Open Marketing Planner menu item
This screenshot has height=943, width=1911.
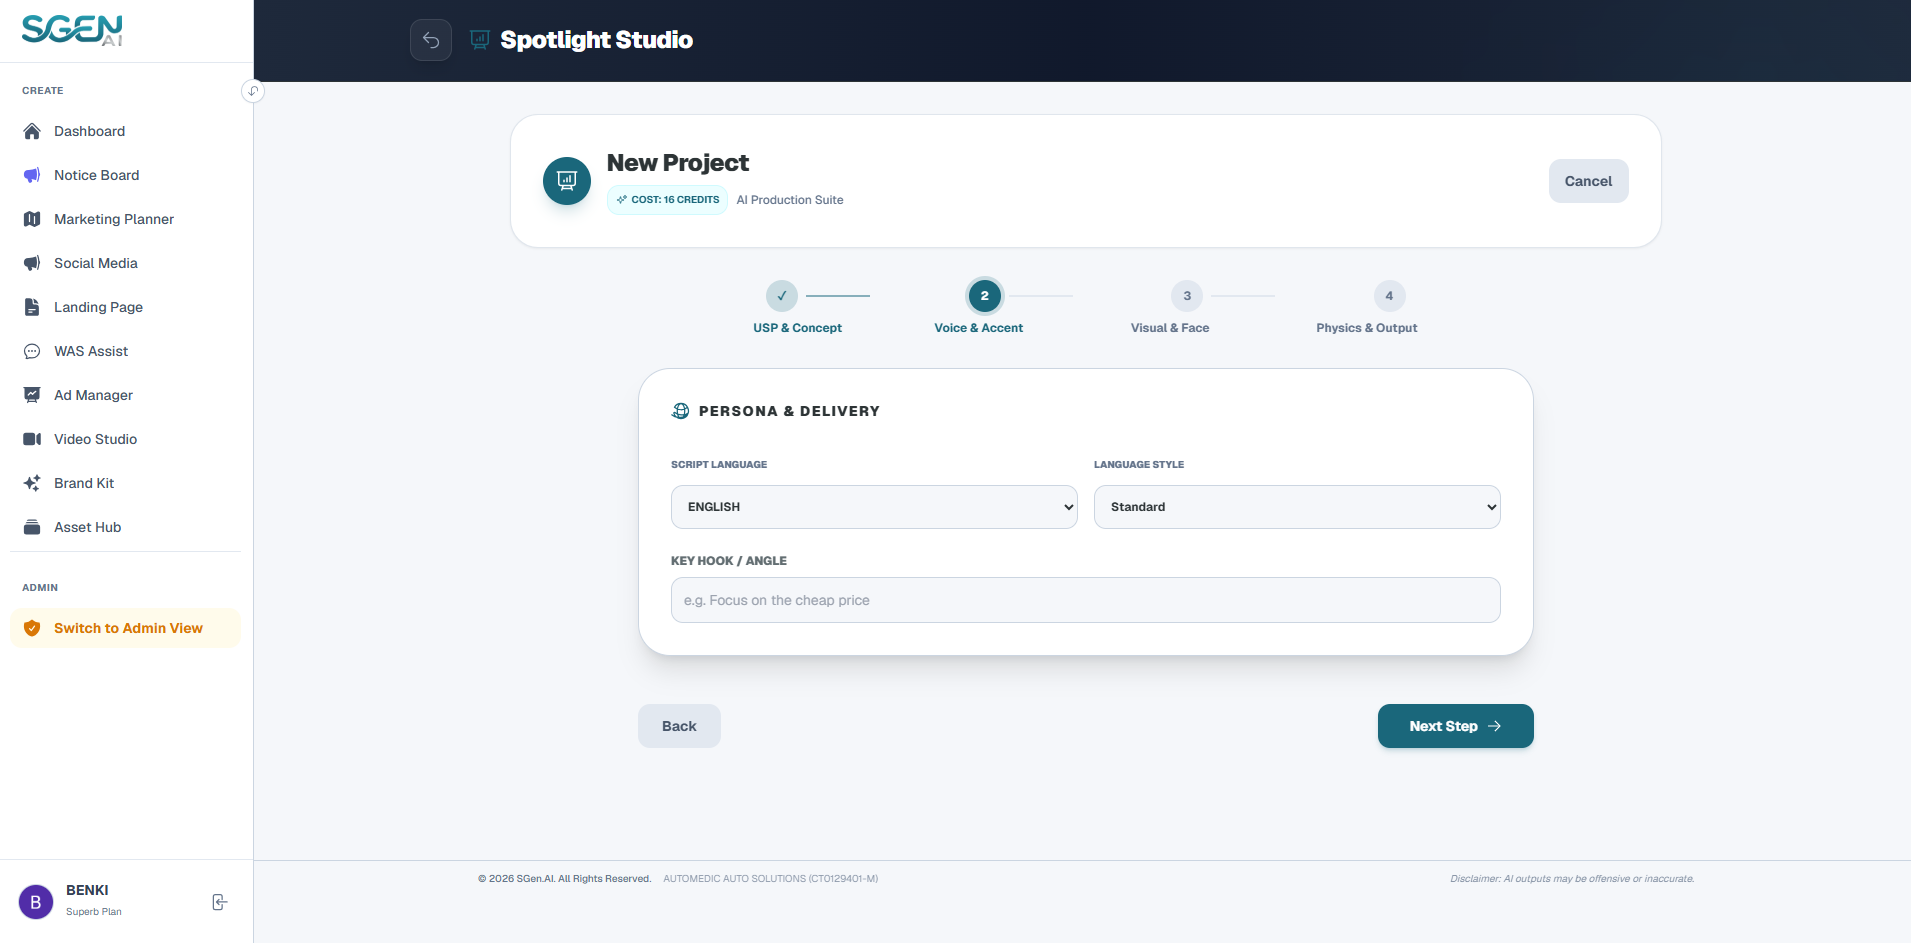point(126,219)
